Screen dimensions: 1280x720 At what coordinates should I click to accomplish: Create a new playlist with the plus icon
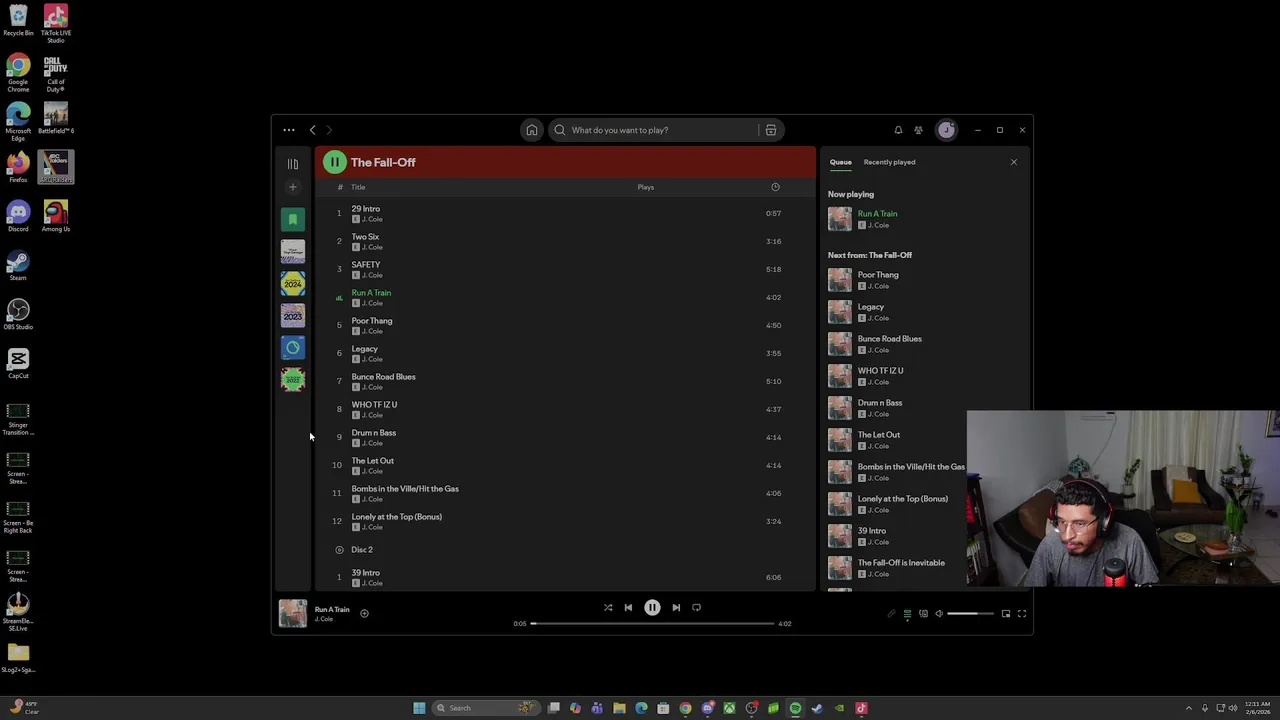click(293, 187)
